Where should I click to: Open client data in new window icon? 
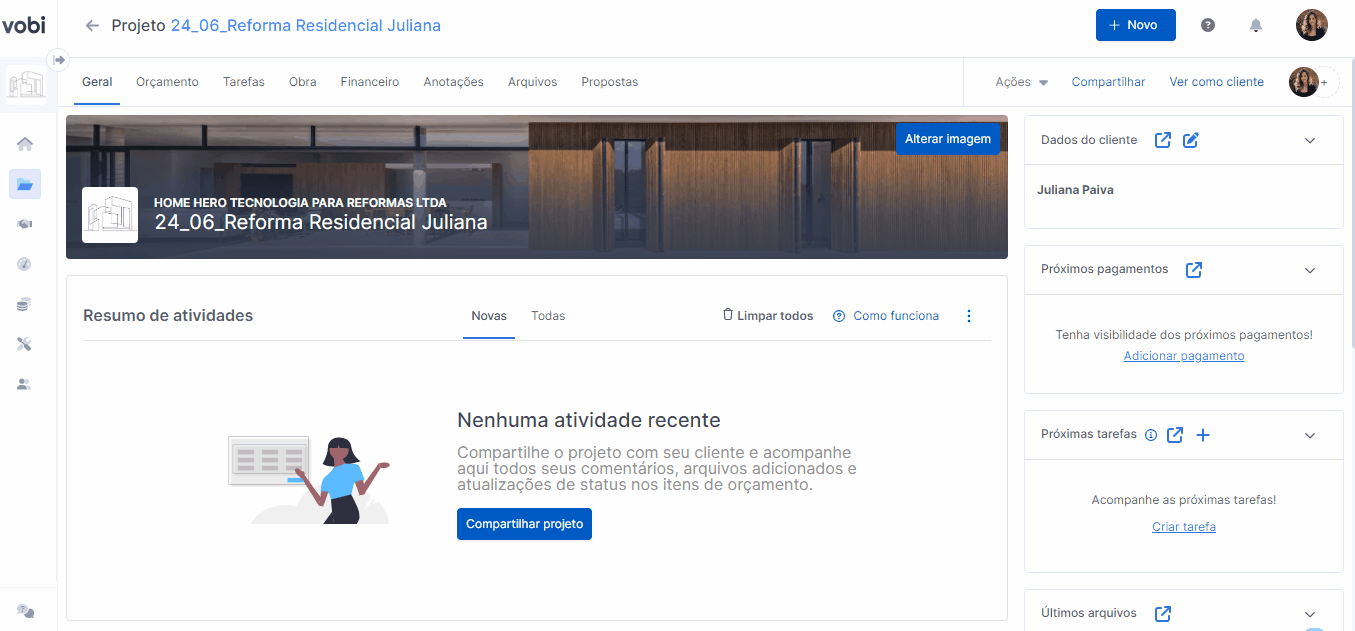pyautogui.click(x=1162, y=140)
